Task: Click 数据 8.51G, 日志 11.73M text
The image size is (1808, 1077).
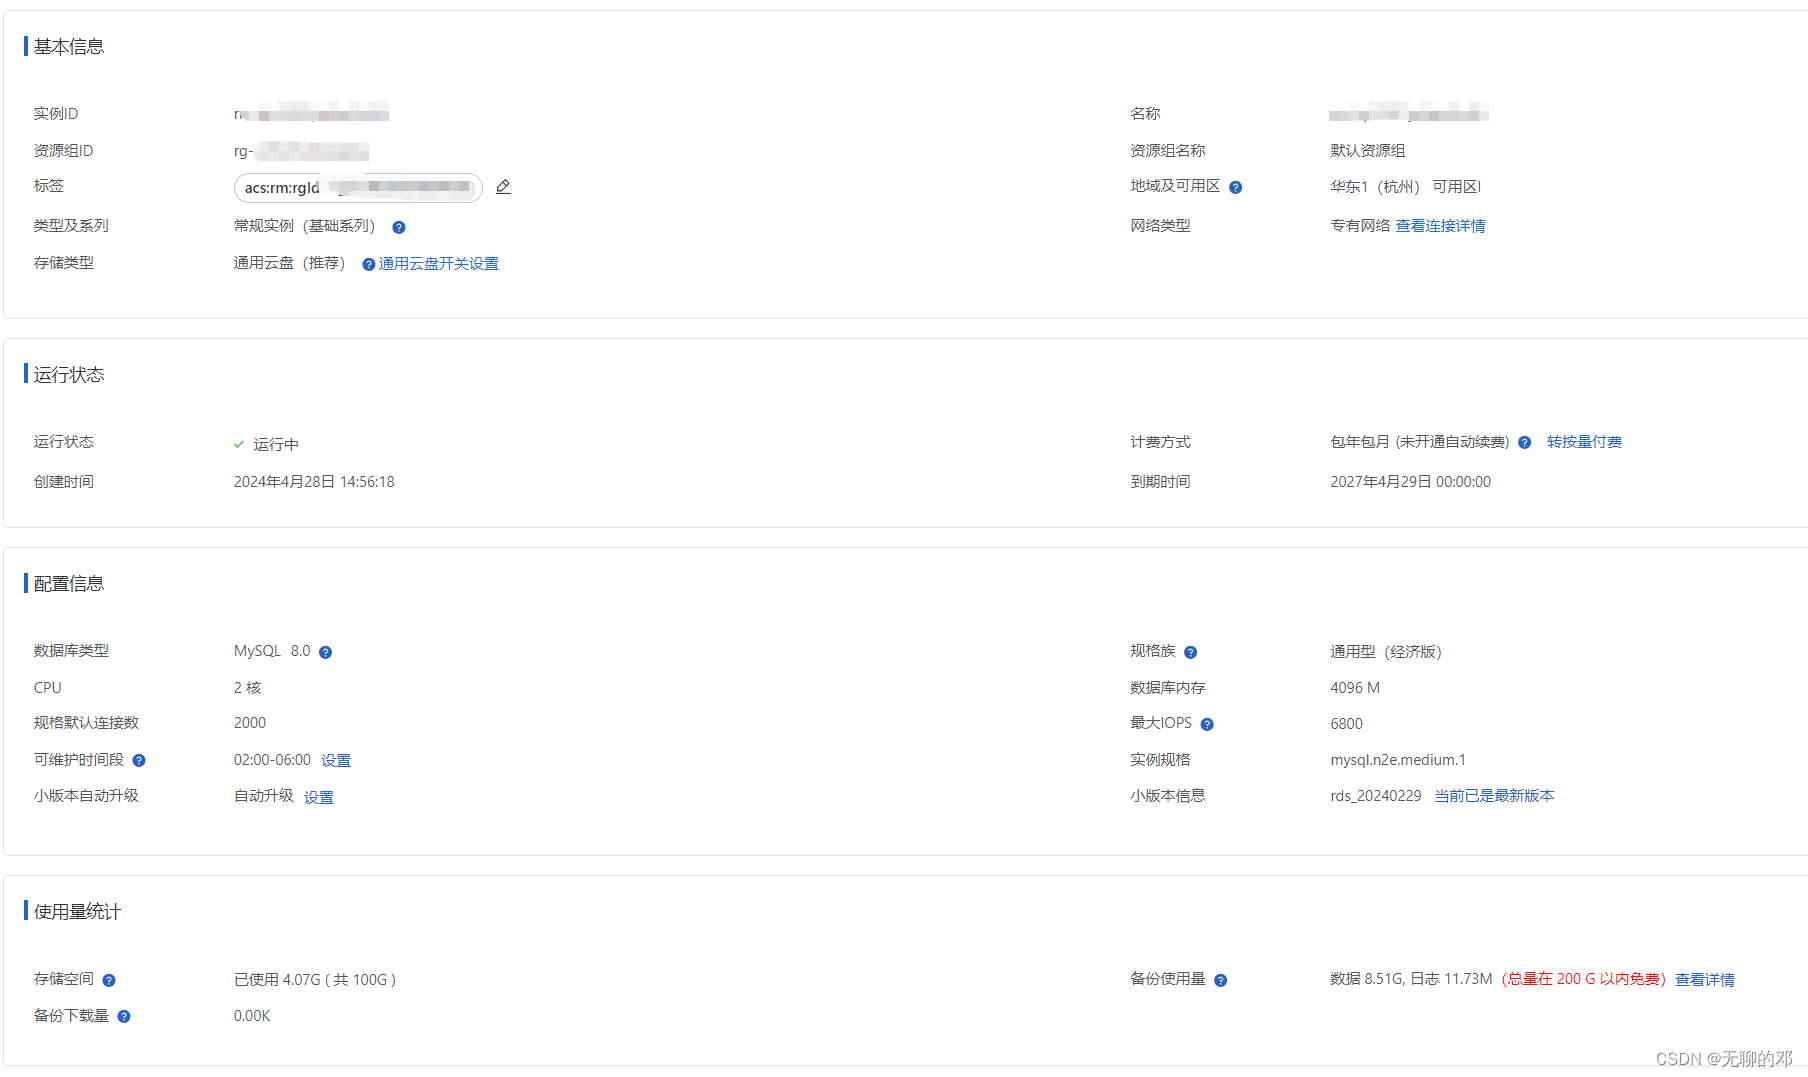Action: pyautogui.click(x=1411, y=979)
